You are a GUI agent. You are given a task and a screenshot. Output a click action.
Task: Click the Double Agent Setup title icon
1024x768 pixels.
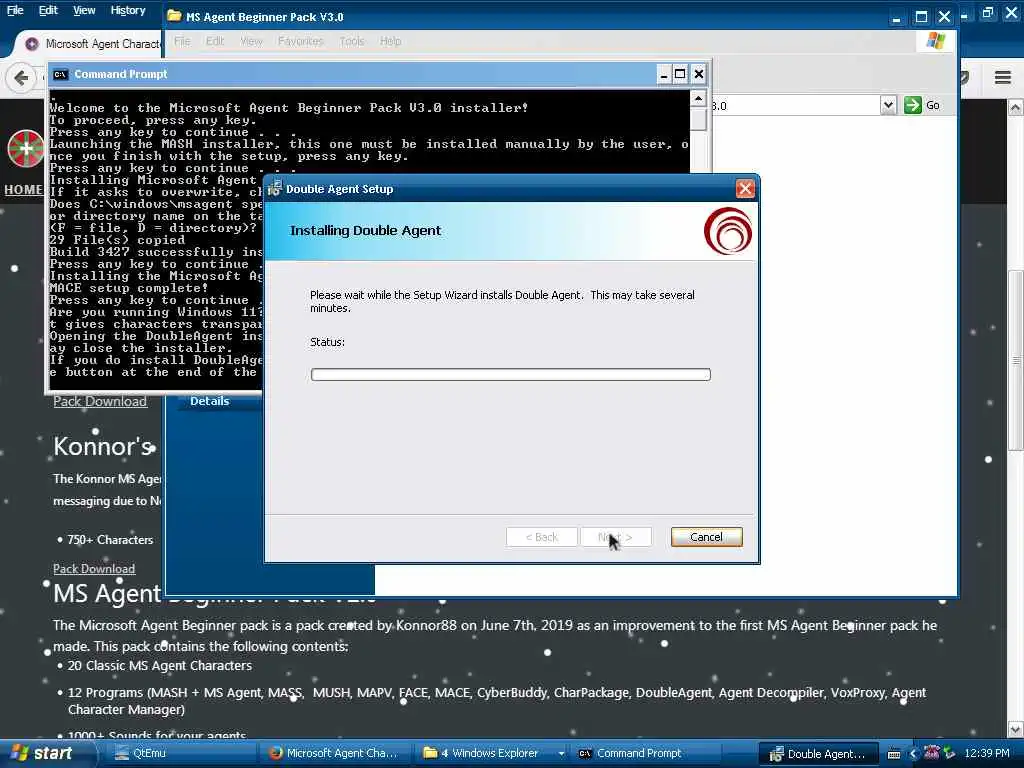coord(275,188)
